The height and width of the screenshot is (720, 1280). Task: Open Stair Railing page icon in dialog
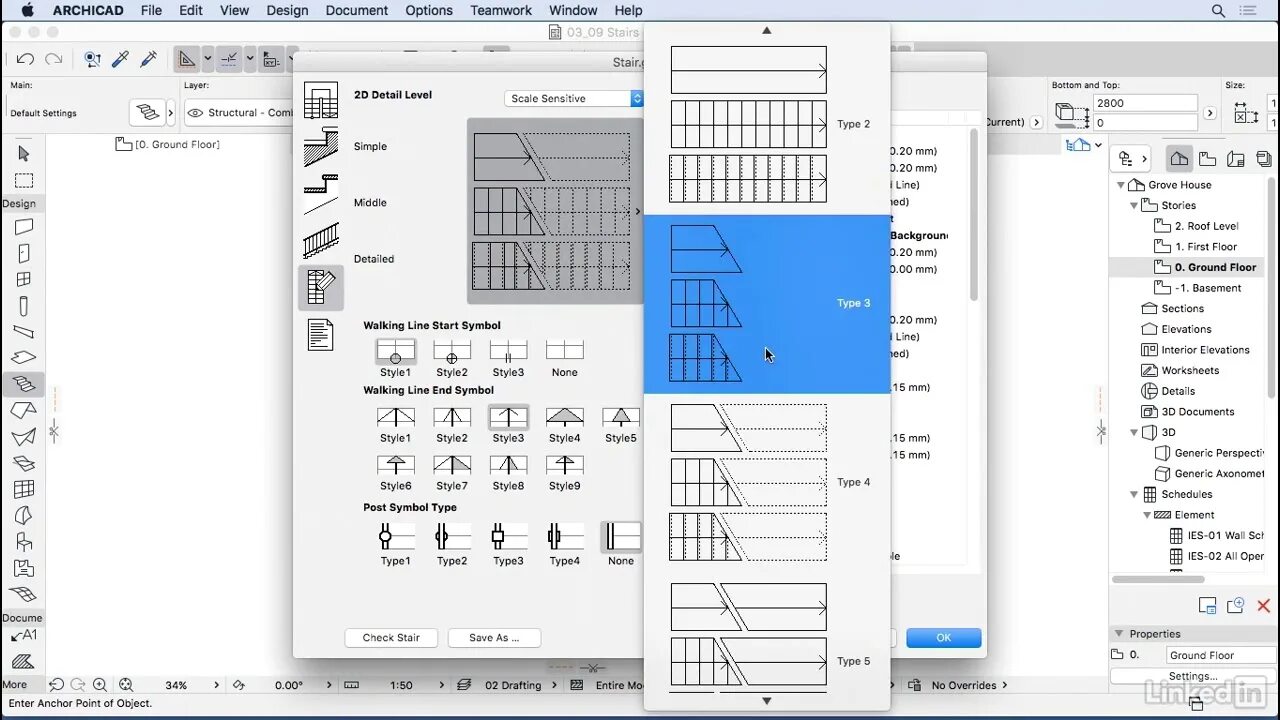click(321, 240)
